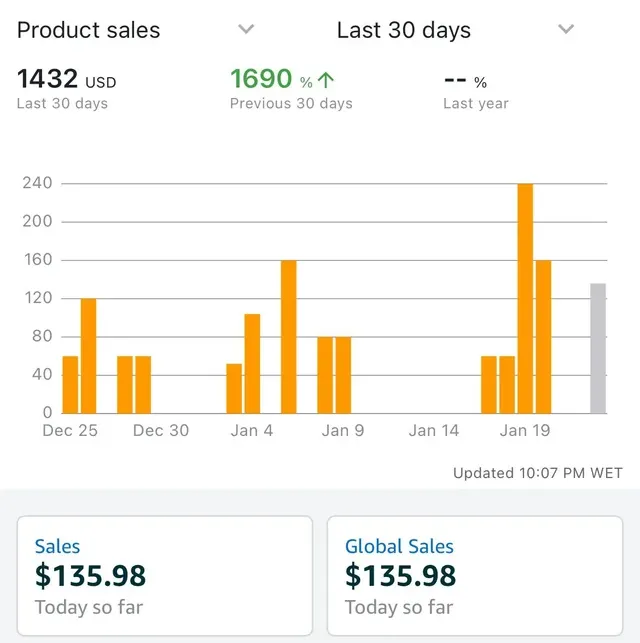Tap the Dec 30 axis label
This screenshot has height=643, width=640.
(160, 430)
